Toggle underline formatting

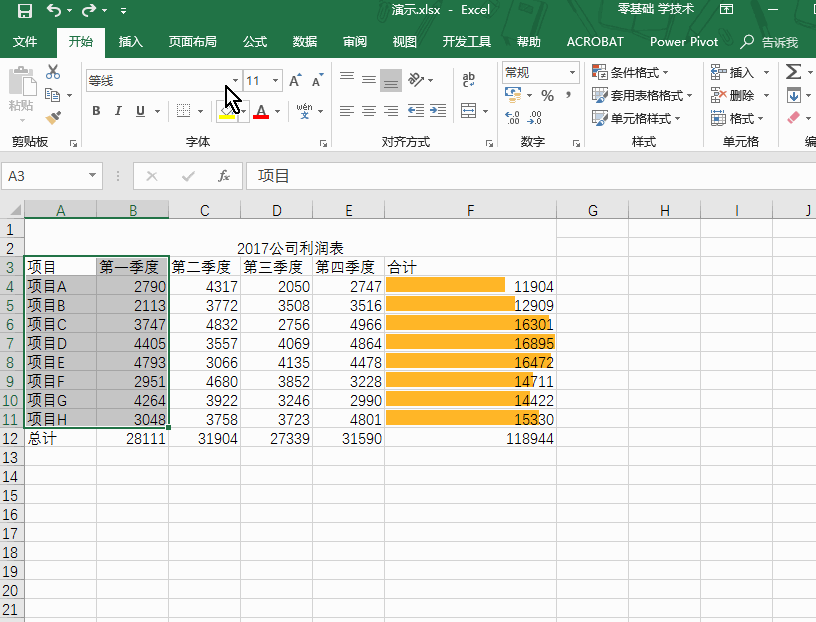coord(140,111)
